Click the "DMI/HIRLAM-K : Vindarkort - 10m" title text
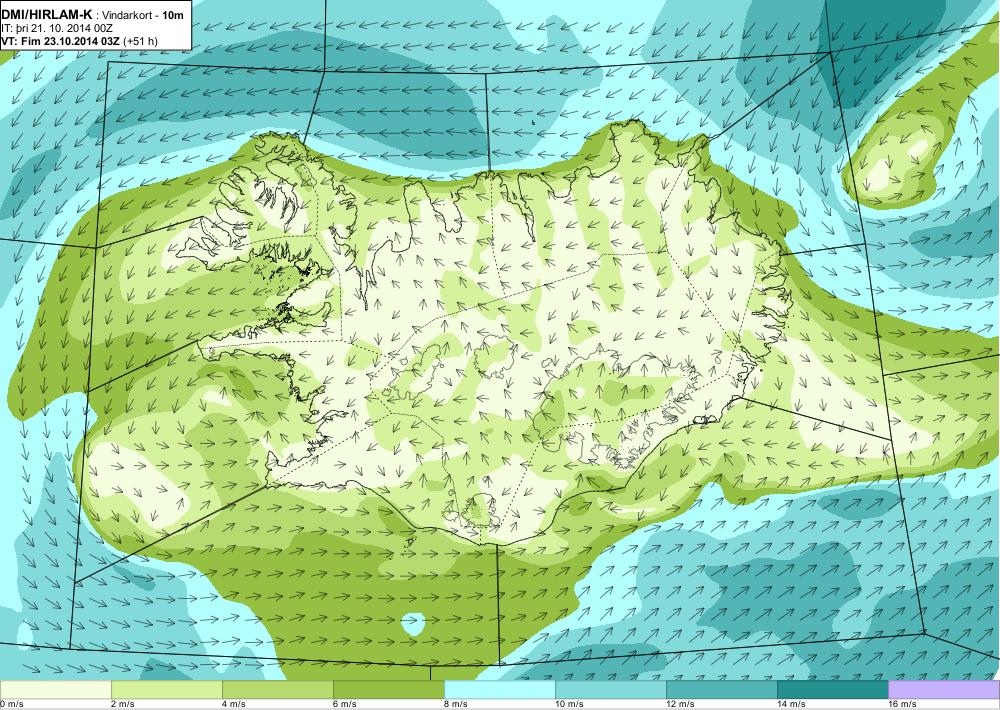The image size is (1000, 710). coord(92,15)
